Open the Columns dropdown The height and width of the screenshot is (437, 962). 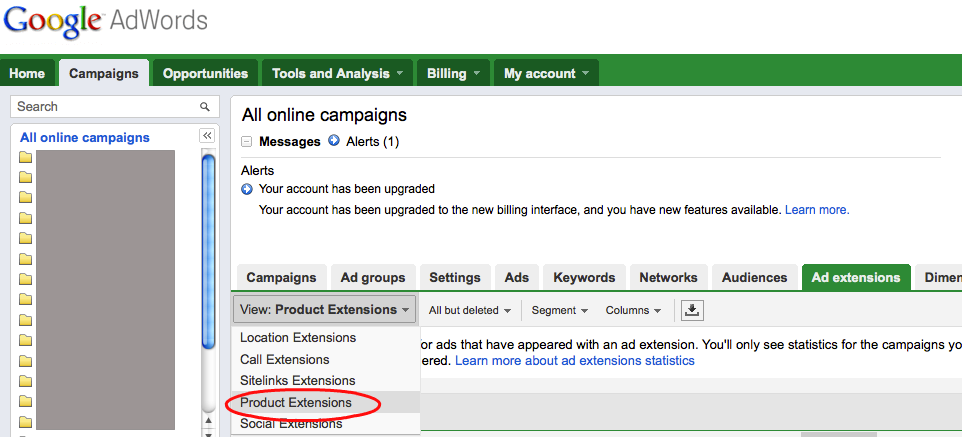click(633, 311)
